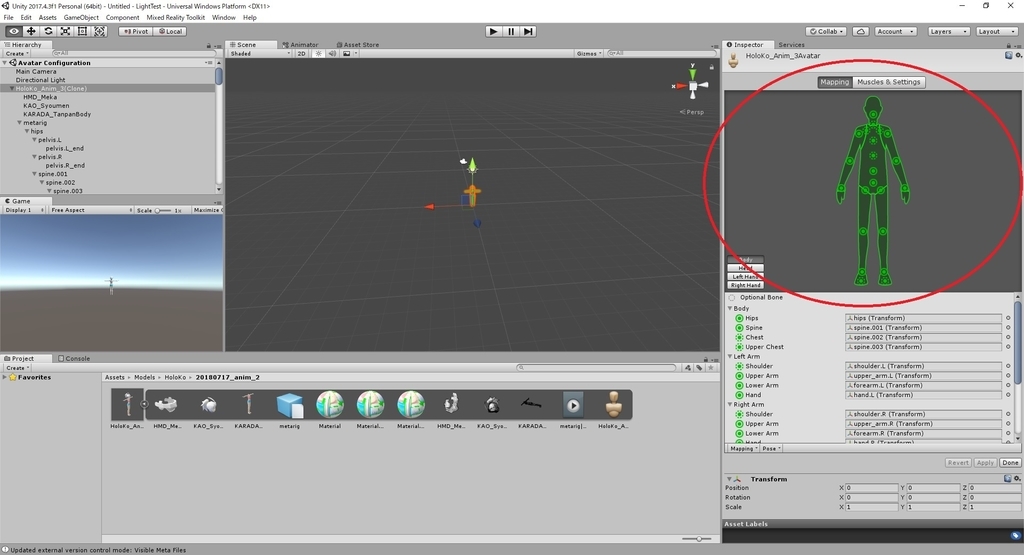1024x555 pixels.
Task: Adjust the project icon size slider
Action: point(697,539)
